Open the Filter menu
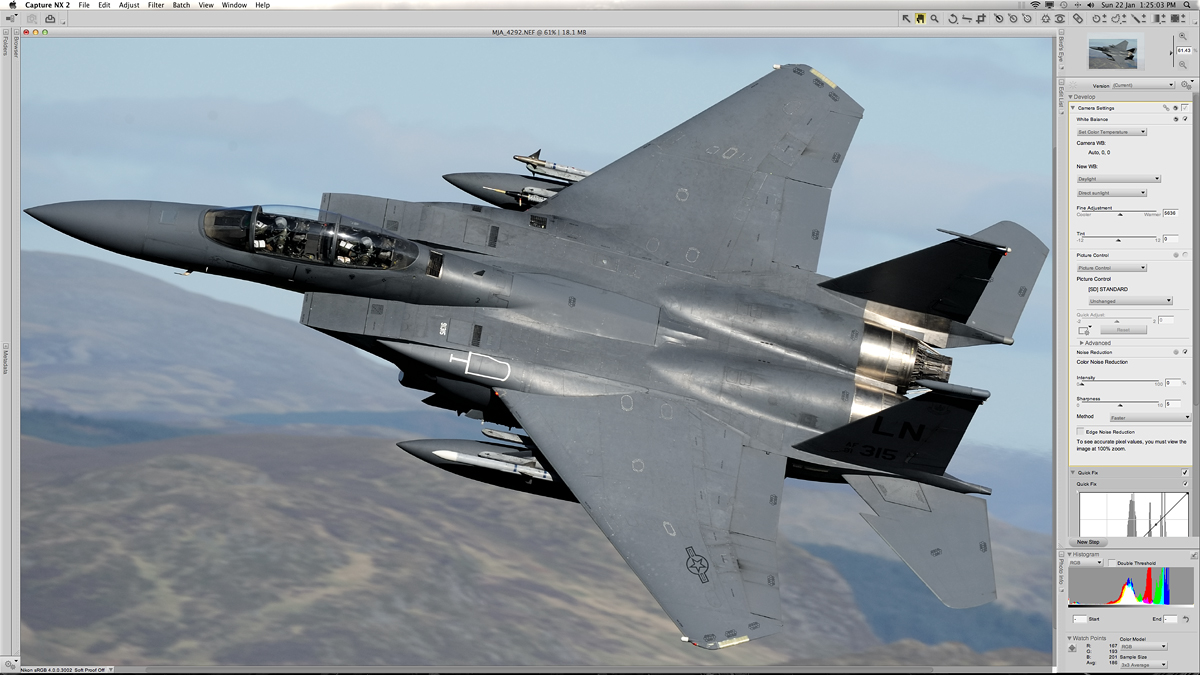The width and height of the screenshot is (1200, 675). 156,5
